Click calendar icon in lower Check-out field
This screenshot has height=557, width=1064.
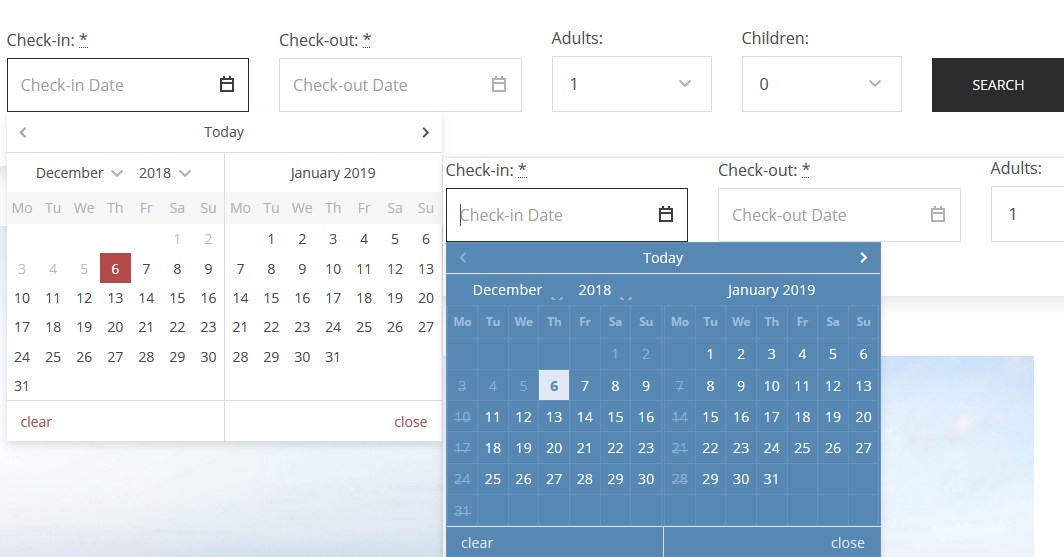click(x=938, y=214)
